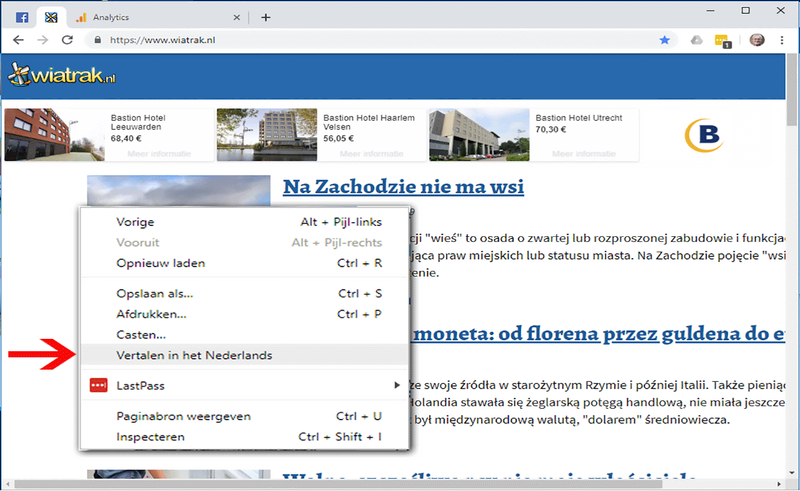800x491 pixels.
Task: Reload page with toolbar refresh icon
Action: point(67,40)
